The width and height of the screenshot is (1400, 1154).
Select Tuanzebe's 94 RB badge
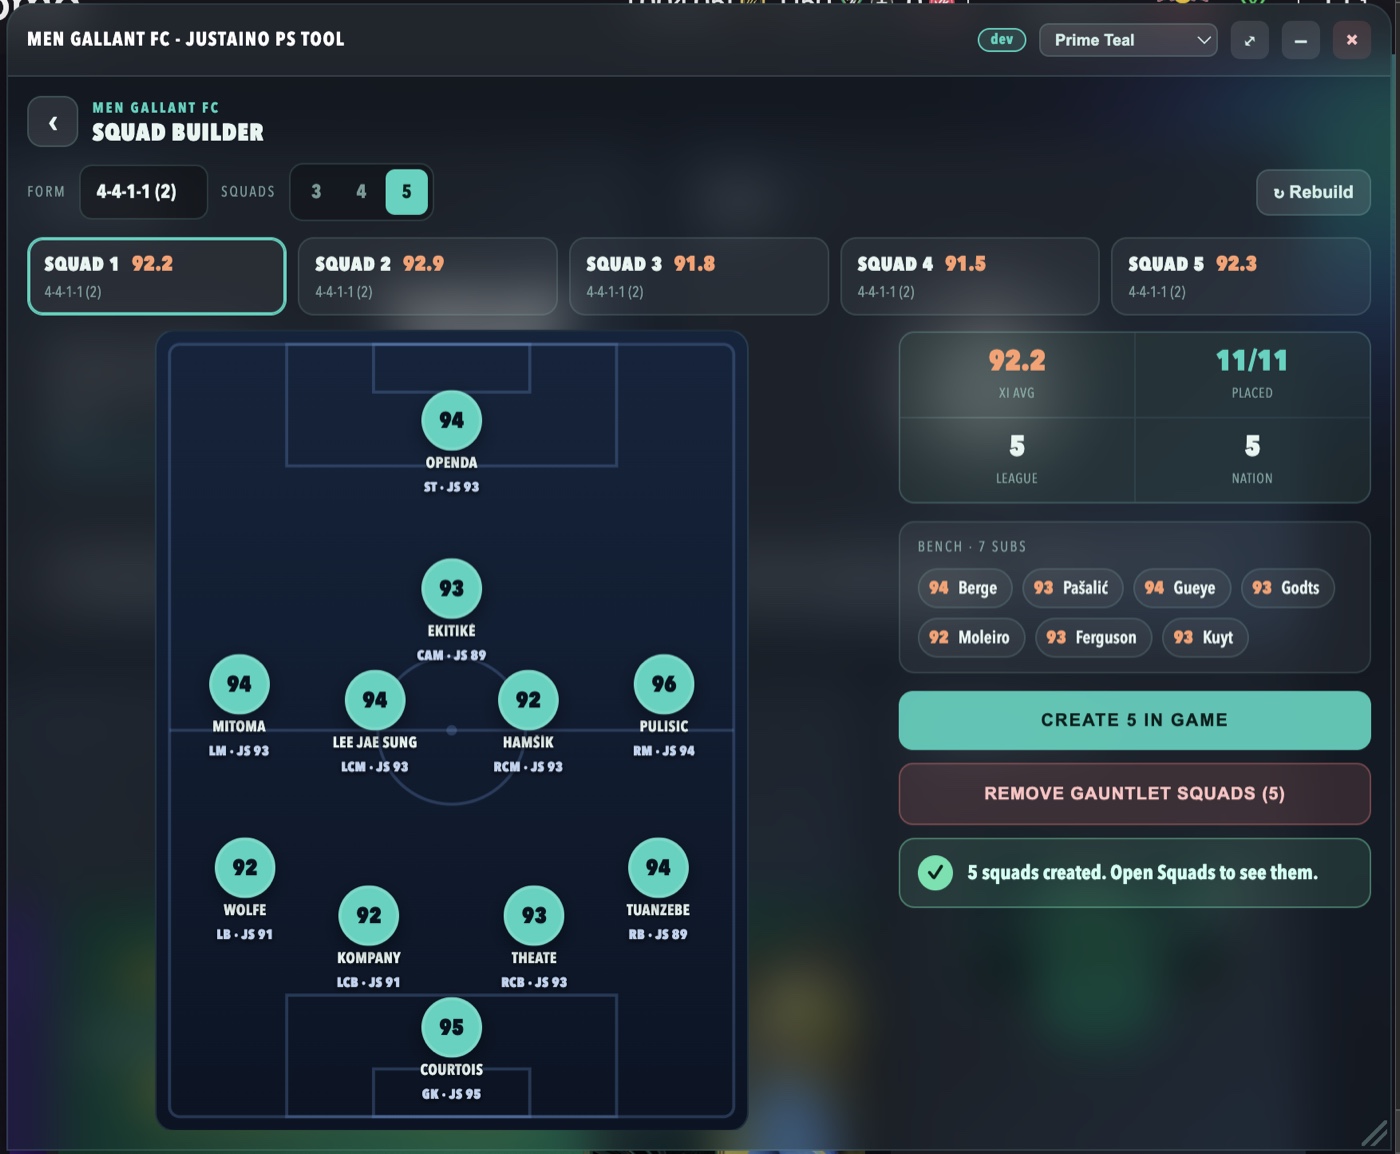[x=658, y=868]
